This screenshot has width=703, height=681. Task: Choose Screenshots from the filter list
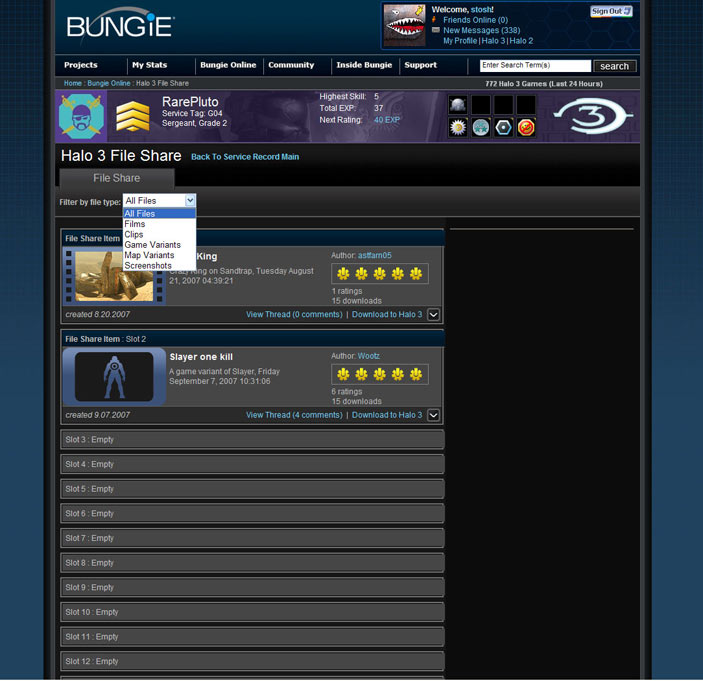click(x=159, y=266)
